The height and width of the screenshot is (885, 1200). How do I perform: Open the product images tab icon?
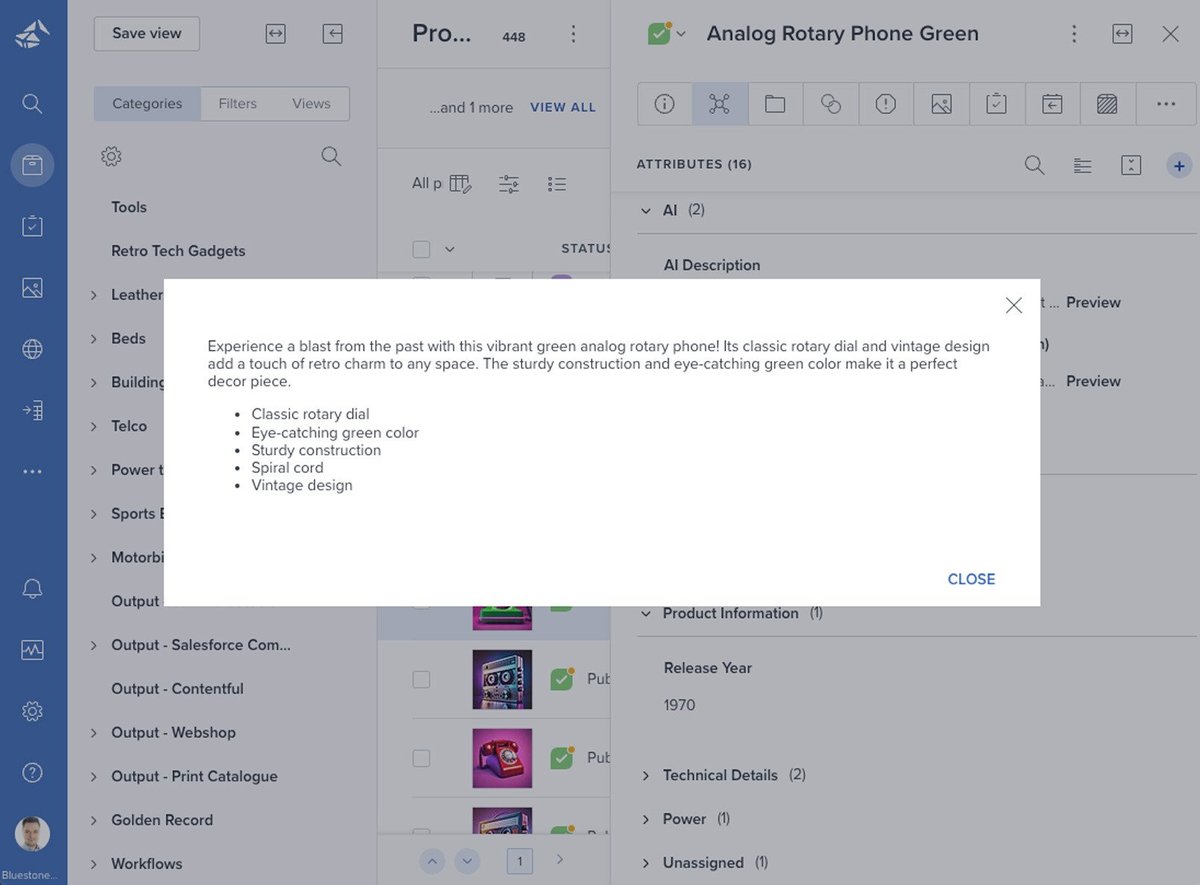pos(941,104)
